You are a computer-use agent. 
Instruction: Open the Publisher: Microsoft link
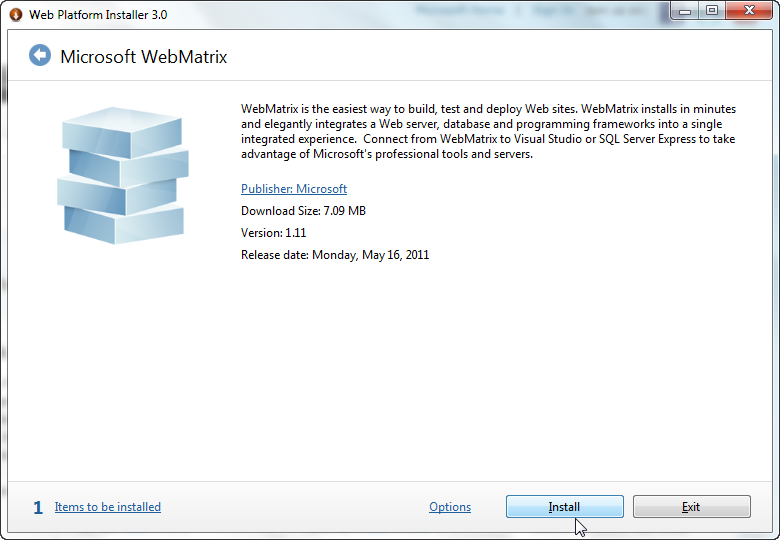click(x=293, y=189)
